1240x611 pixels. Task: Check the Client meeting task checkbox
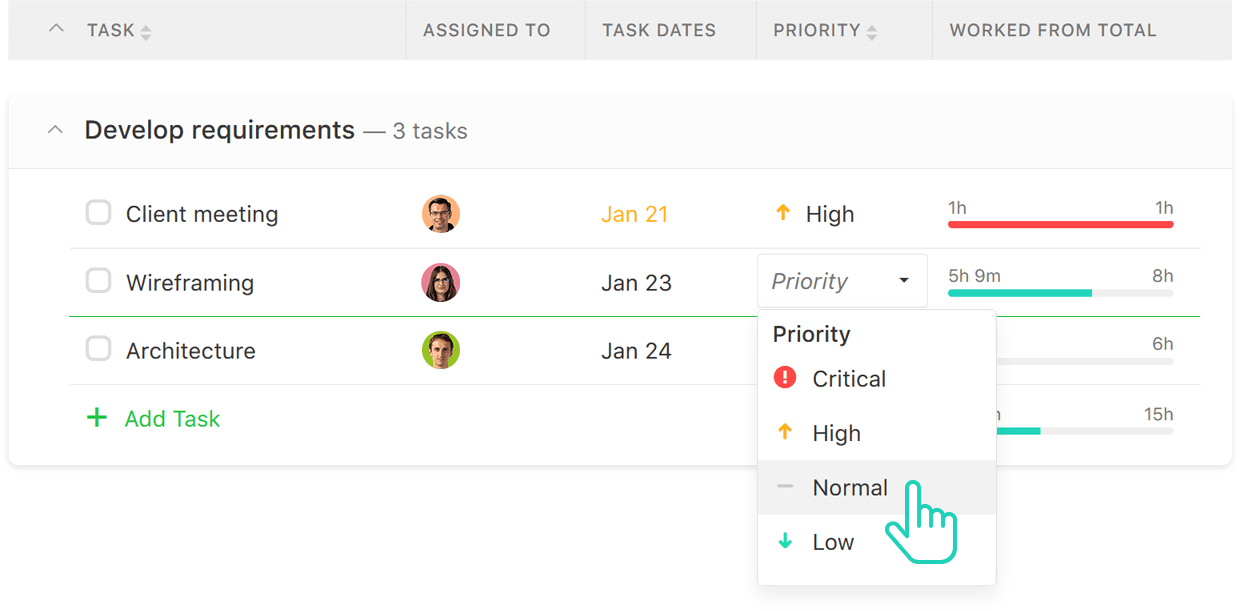[x=98, y=213]
